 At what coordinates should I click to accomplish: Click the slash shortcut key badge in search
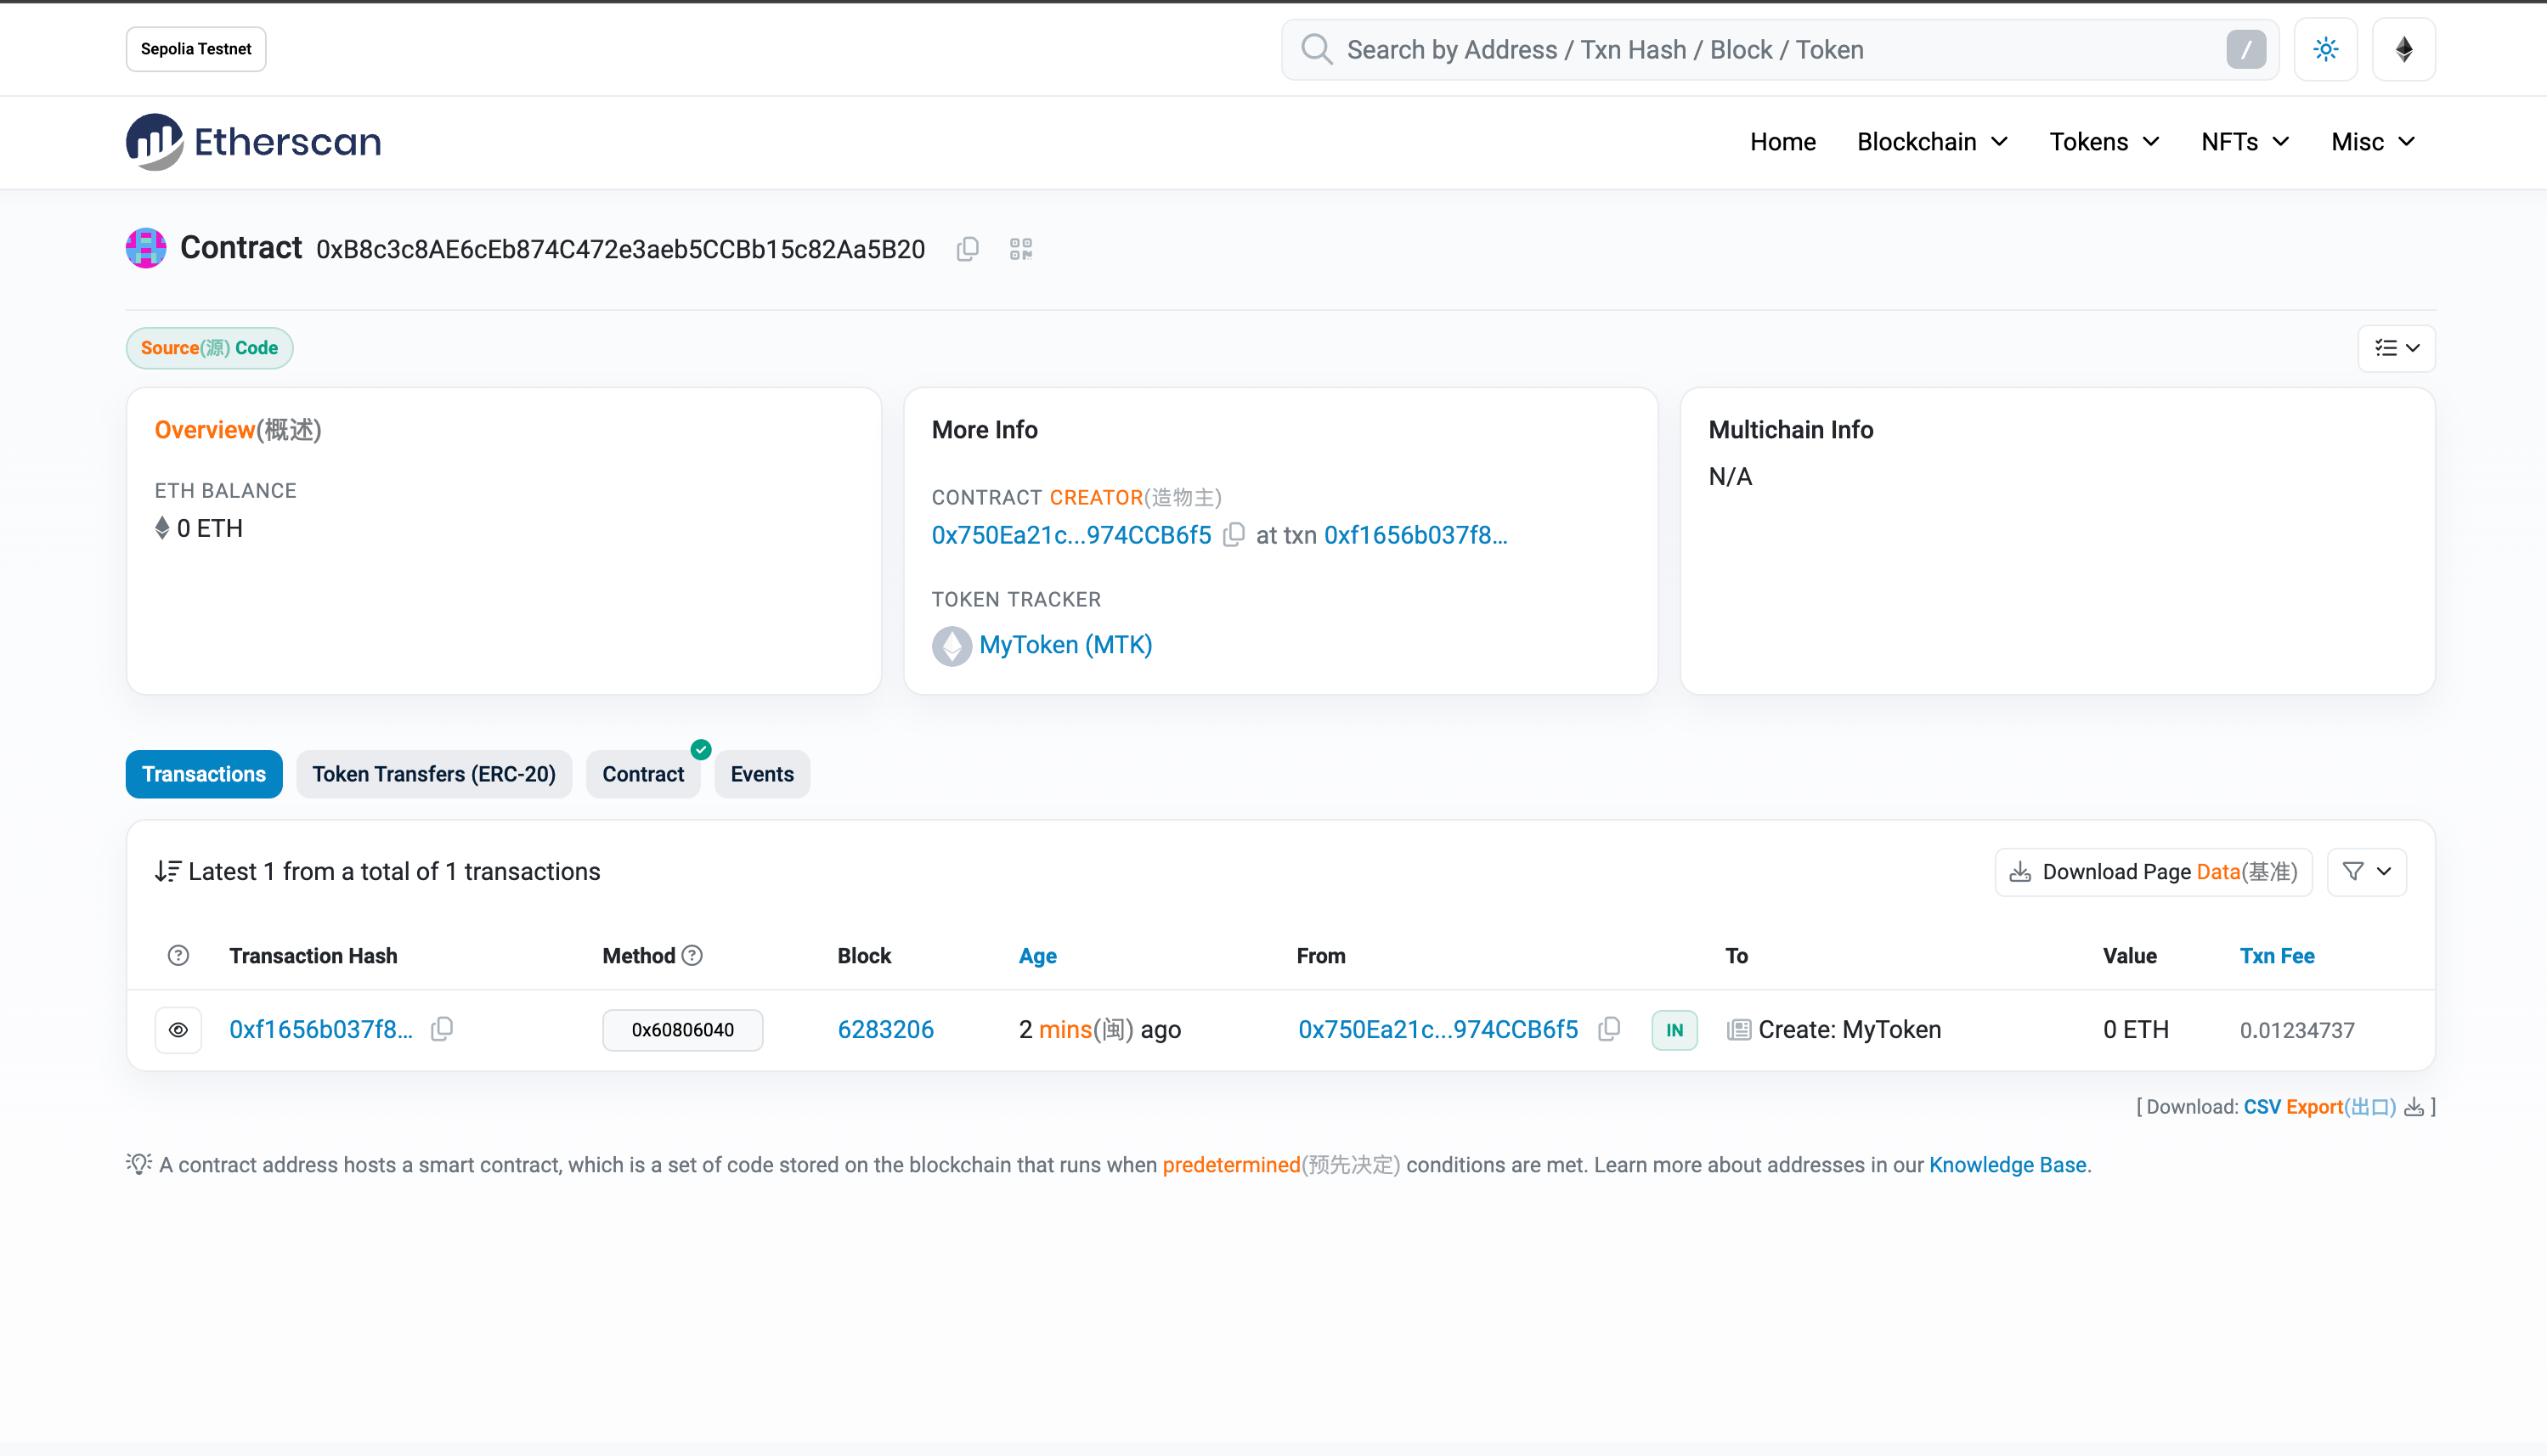click(2246, 49)
